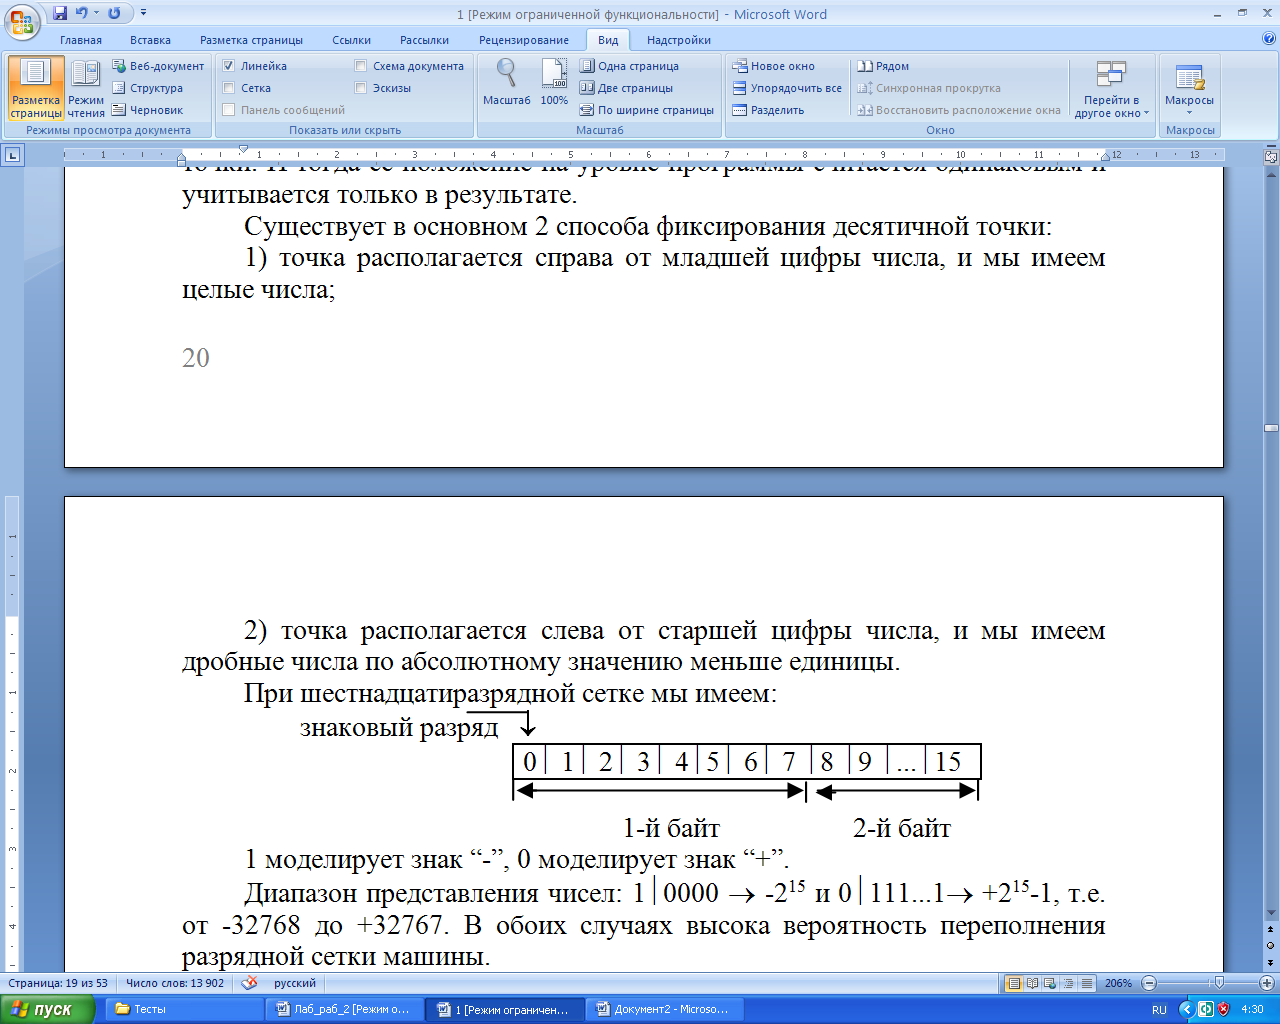Click page number 20 text in document
1280x1024 pixels.
196,358
